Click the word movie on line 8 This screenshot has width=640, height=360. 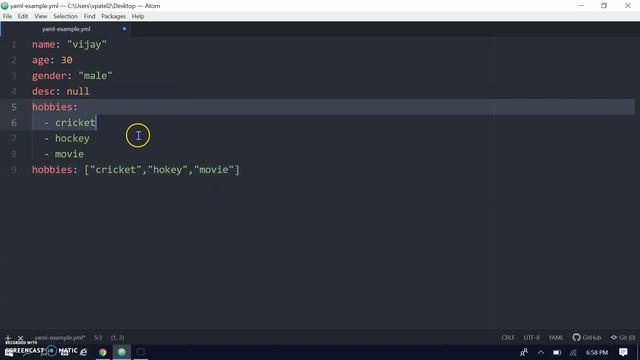69,154
